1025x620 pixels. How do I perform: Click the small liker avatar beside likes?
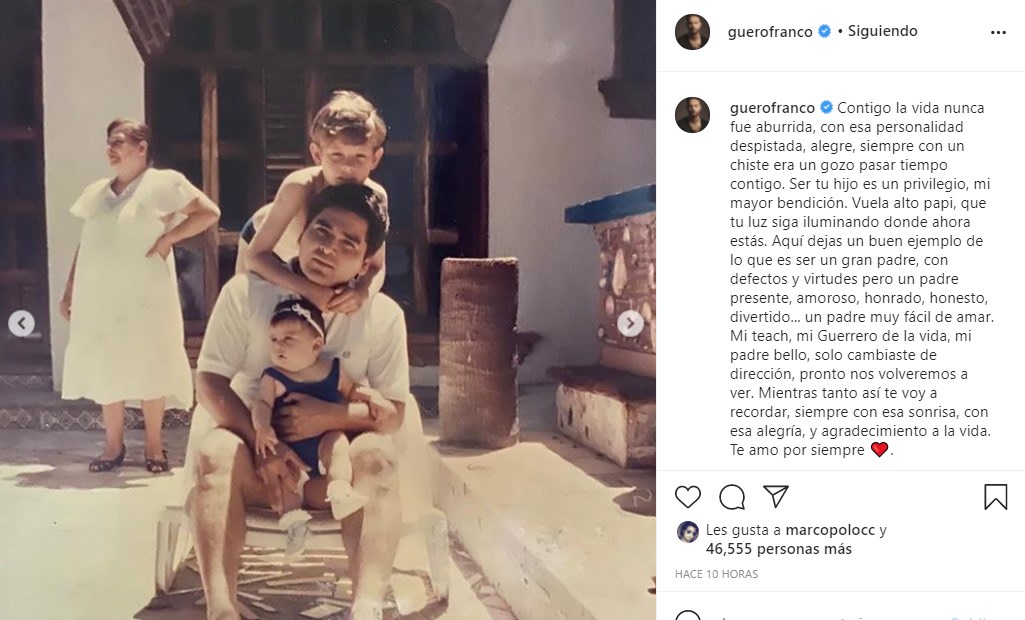point(688,532)
